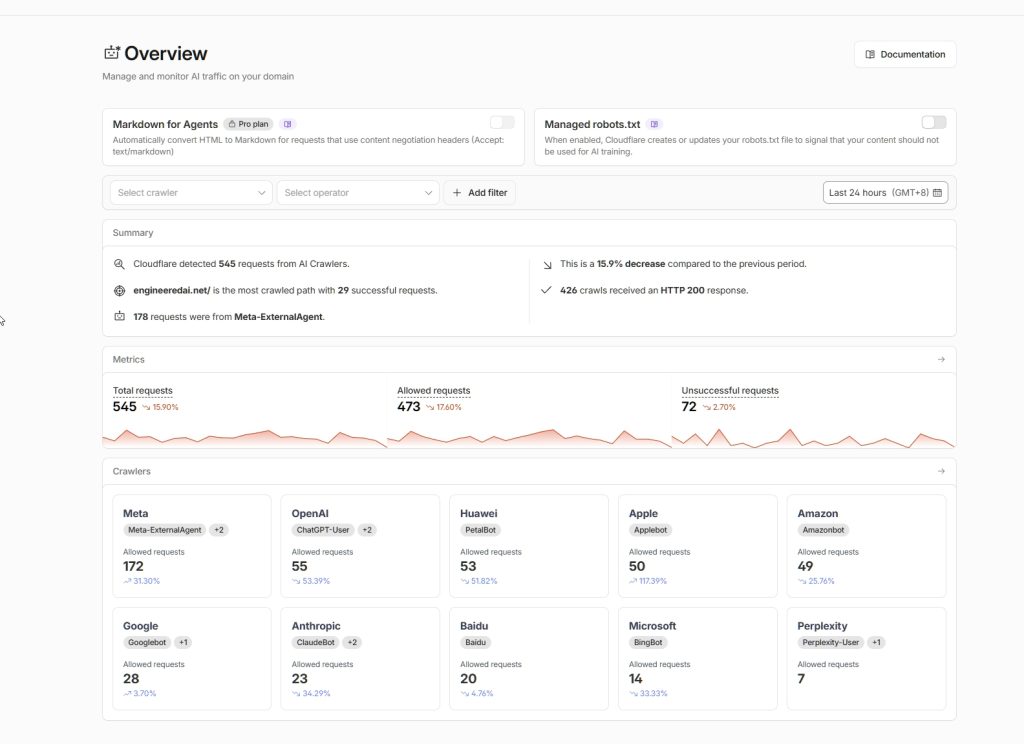Expand the +2 tag on Meta card
This screenshot has height=744, width=1024.
coord(219,530)
